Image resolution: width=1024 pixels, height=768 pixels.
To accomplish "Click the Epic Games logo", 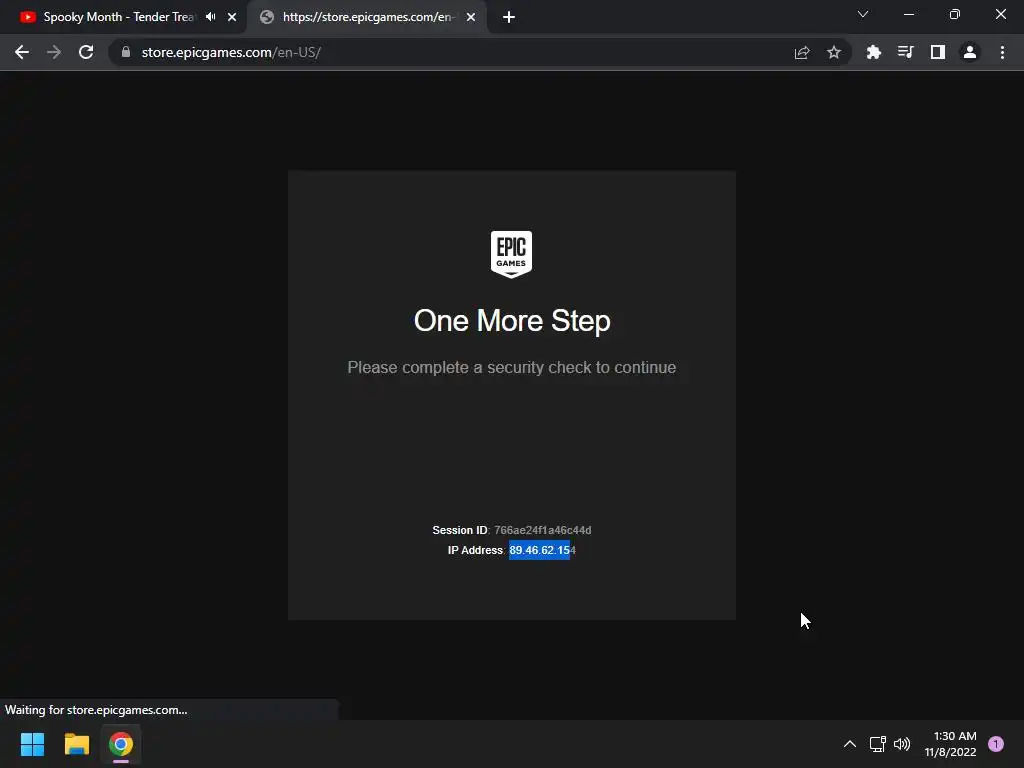I will [x=511, y=254].
